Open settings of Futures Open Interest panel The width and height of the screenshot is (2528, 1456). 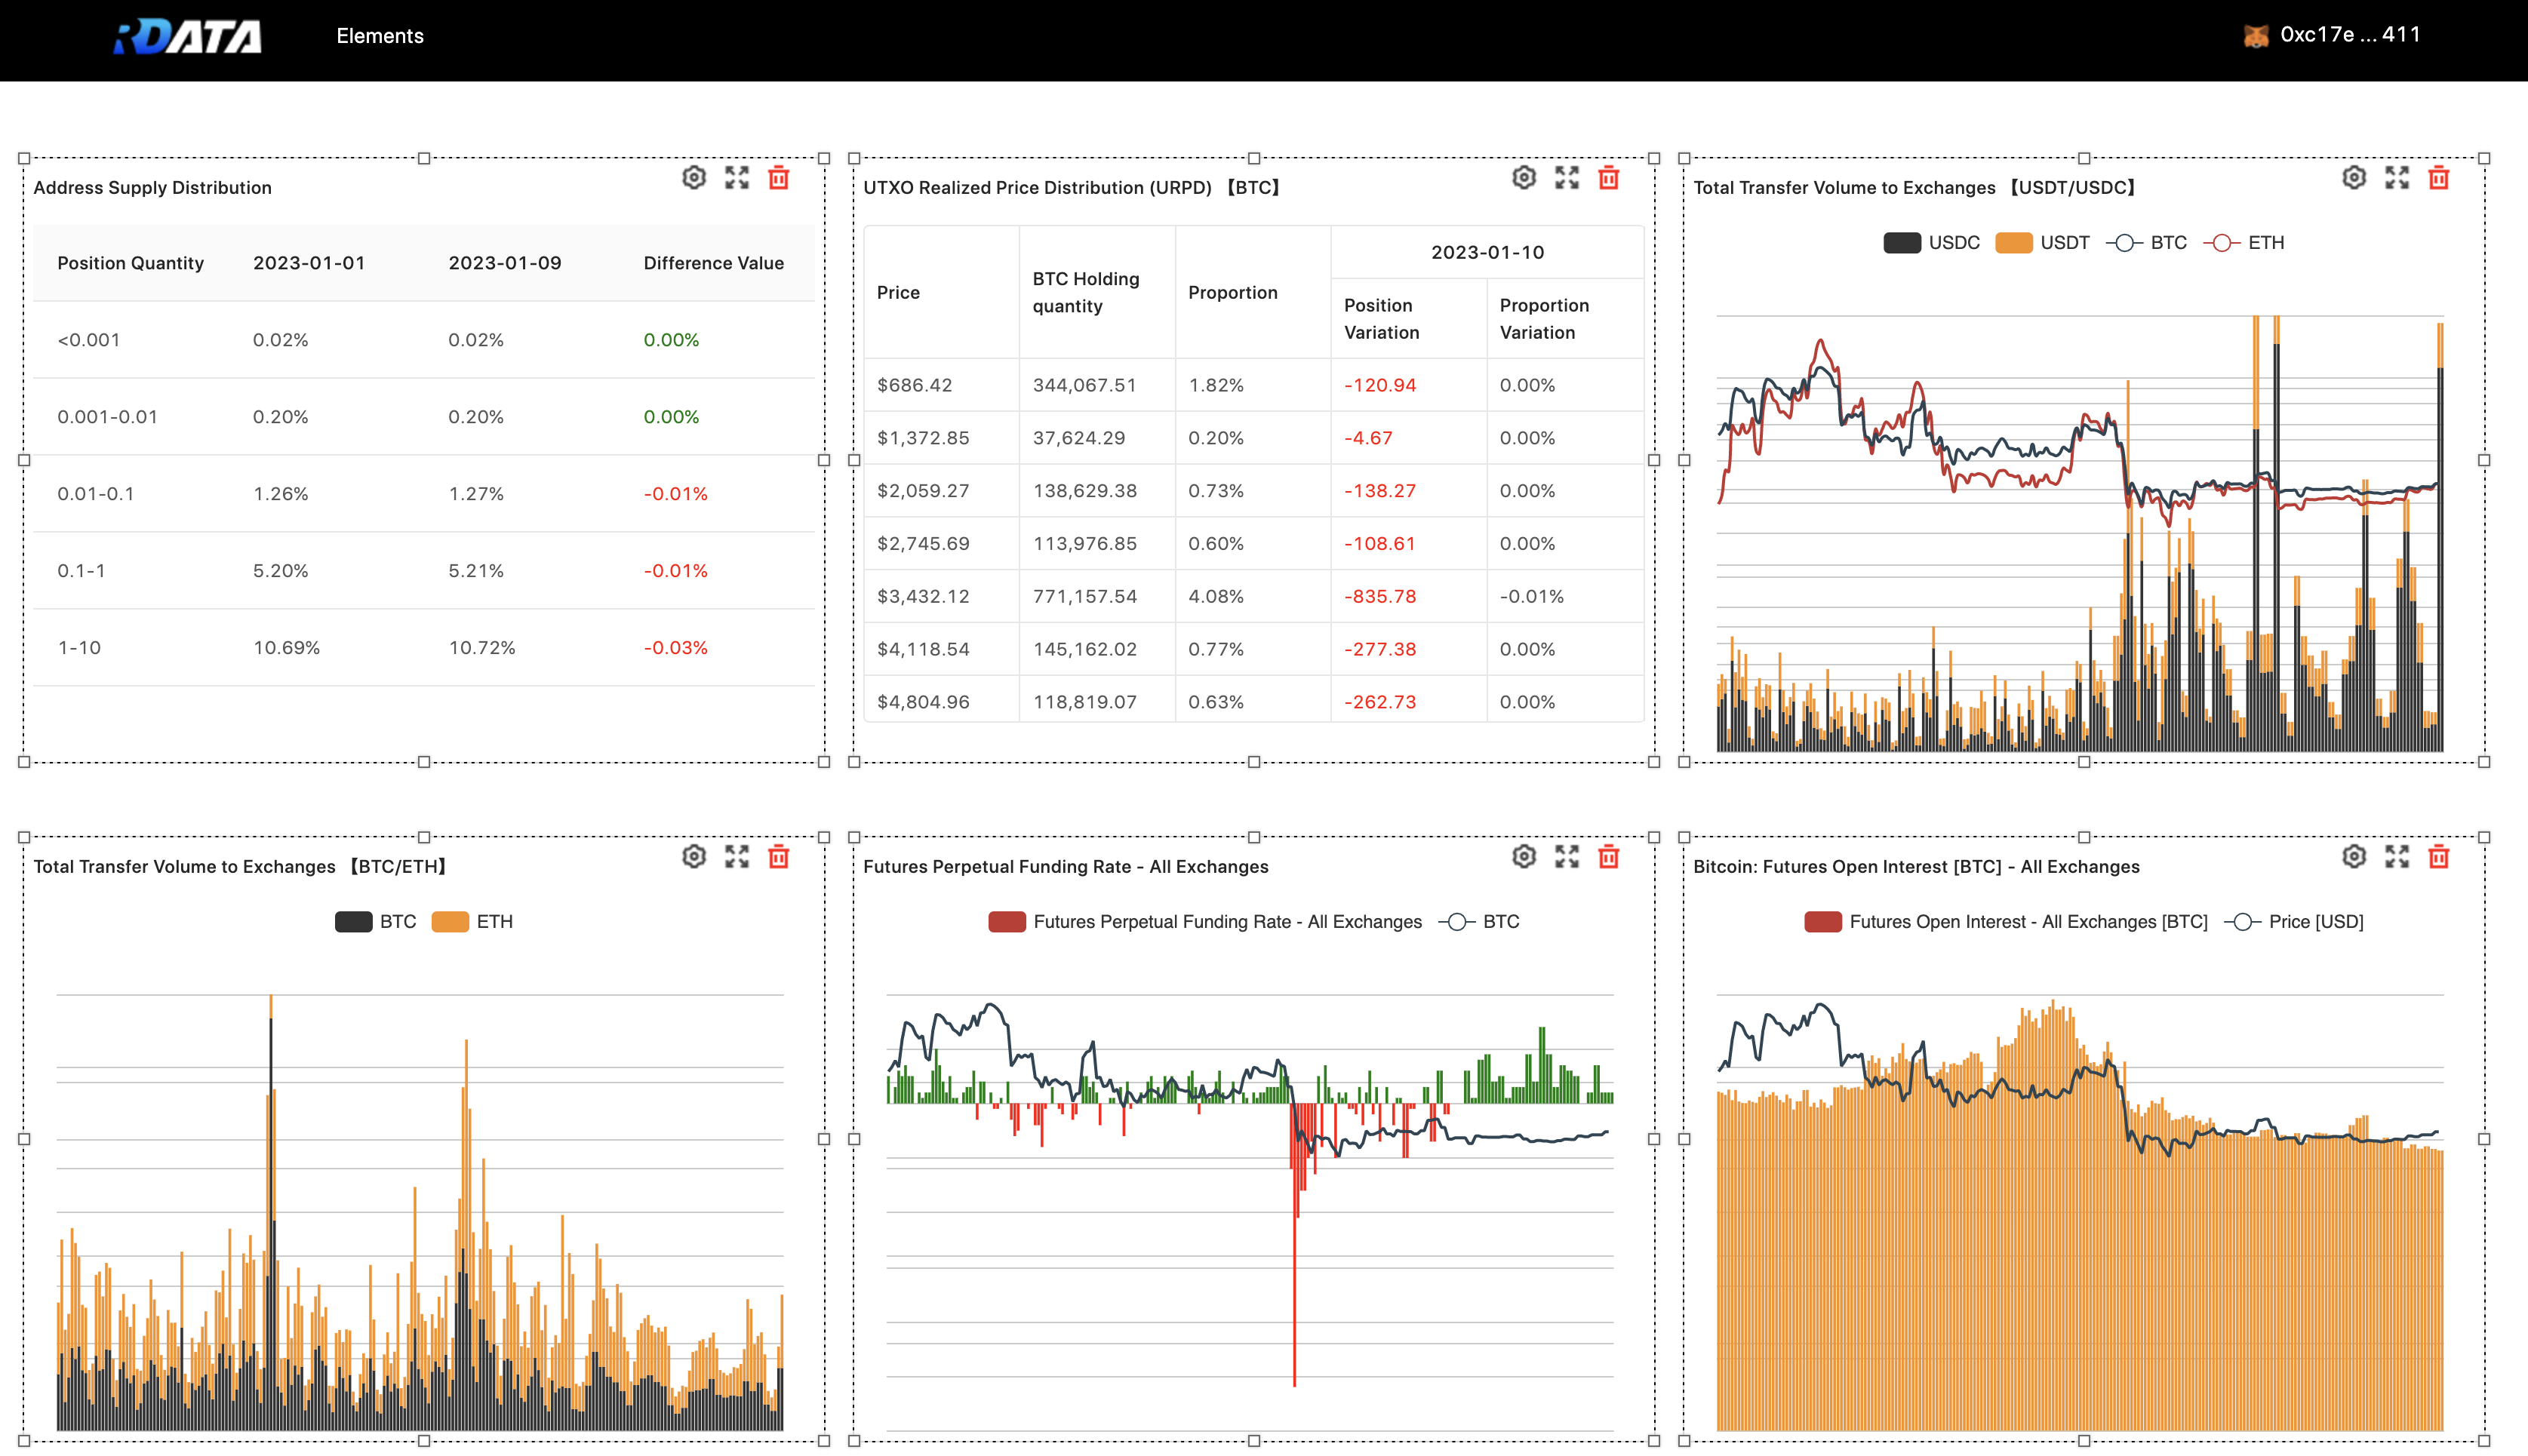(2354, 857)
